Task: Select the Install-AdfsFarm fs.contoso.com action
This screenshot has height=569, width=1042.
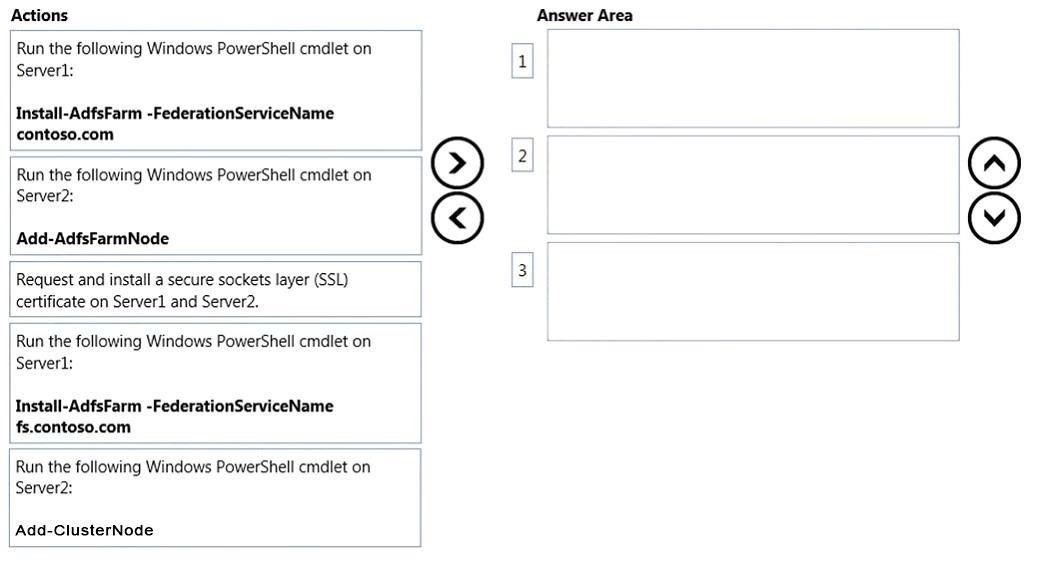Action: coord(216,383)
